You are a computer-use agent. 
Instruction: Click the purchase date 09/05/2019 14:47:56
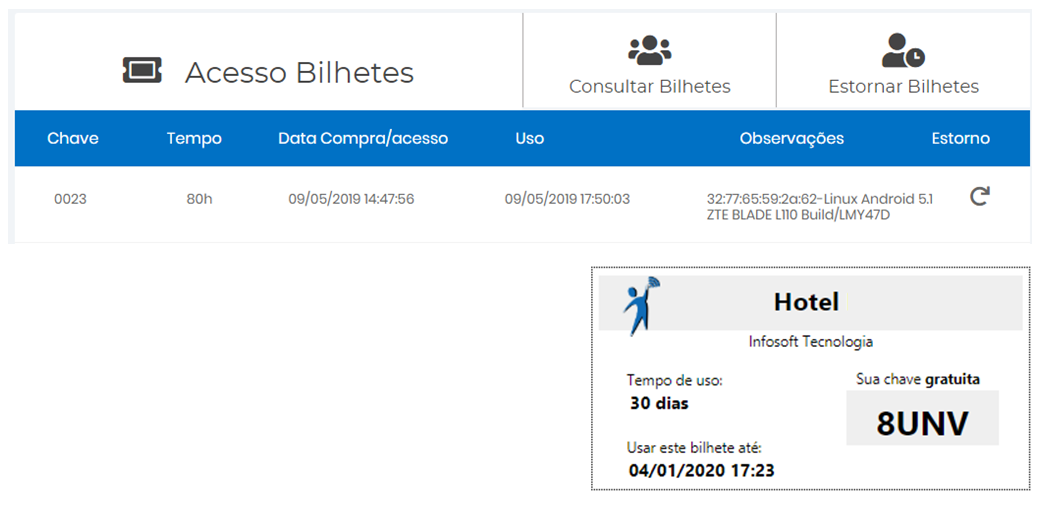pos(351,199)
